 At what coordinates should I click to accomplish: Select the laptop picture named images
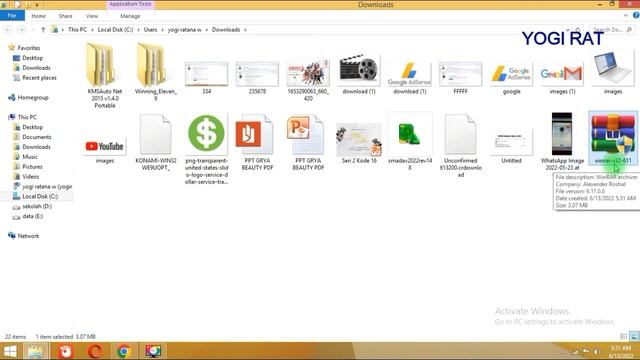click(x=613, y=73)
